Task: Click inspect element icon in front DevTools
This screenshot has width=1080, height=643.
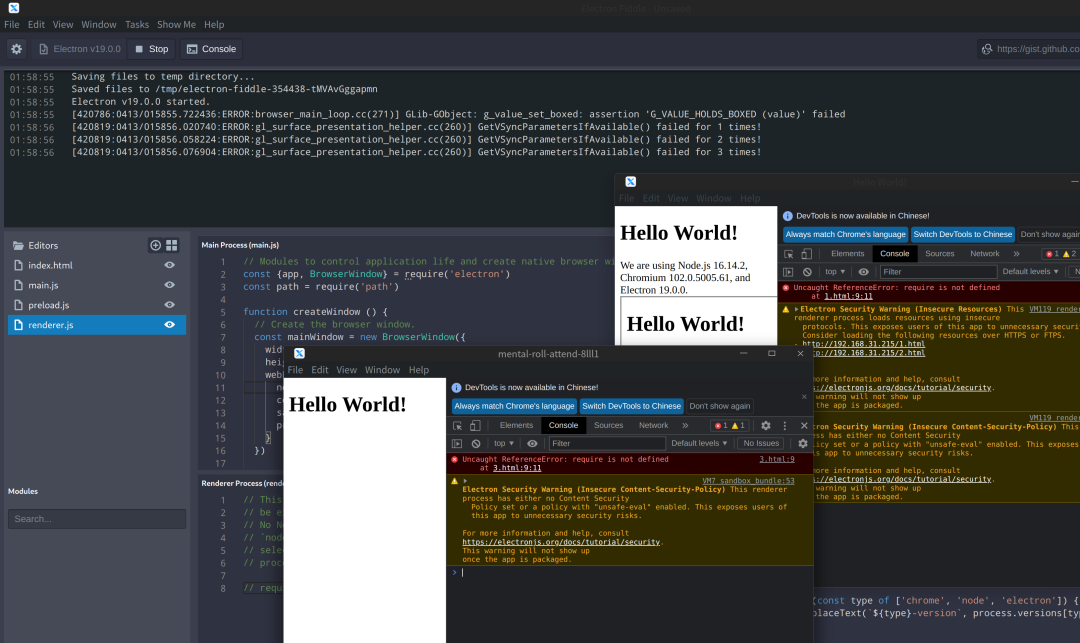Action: 457,425
